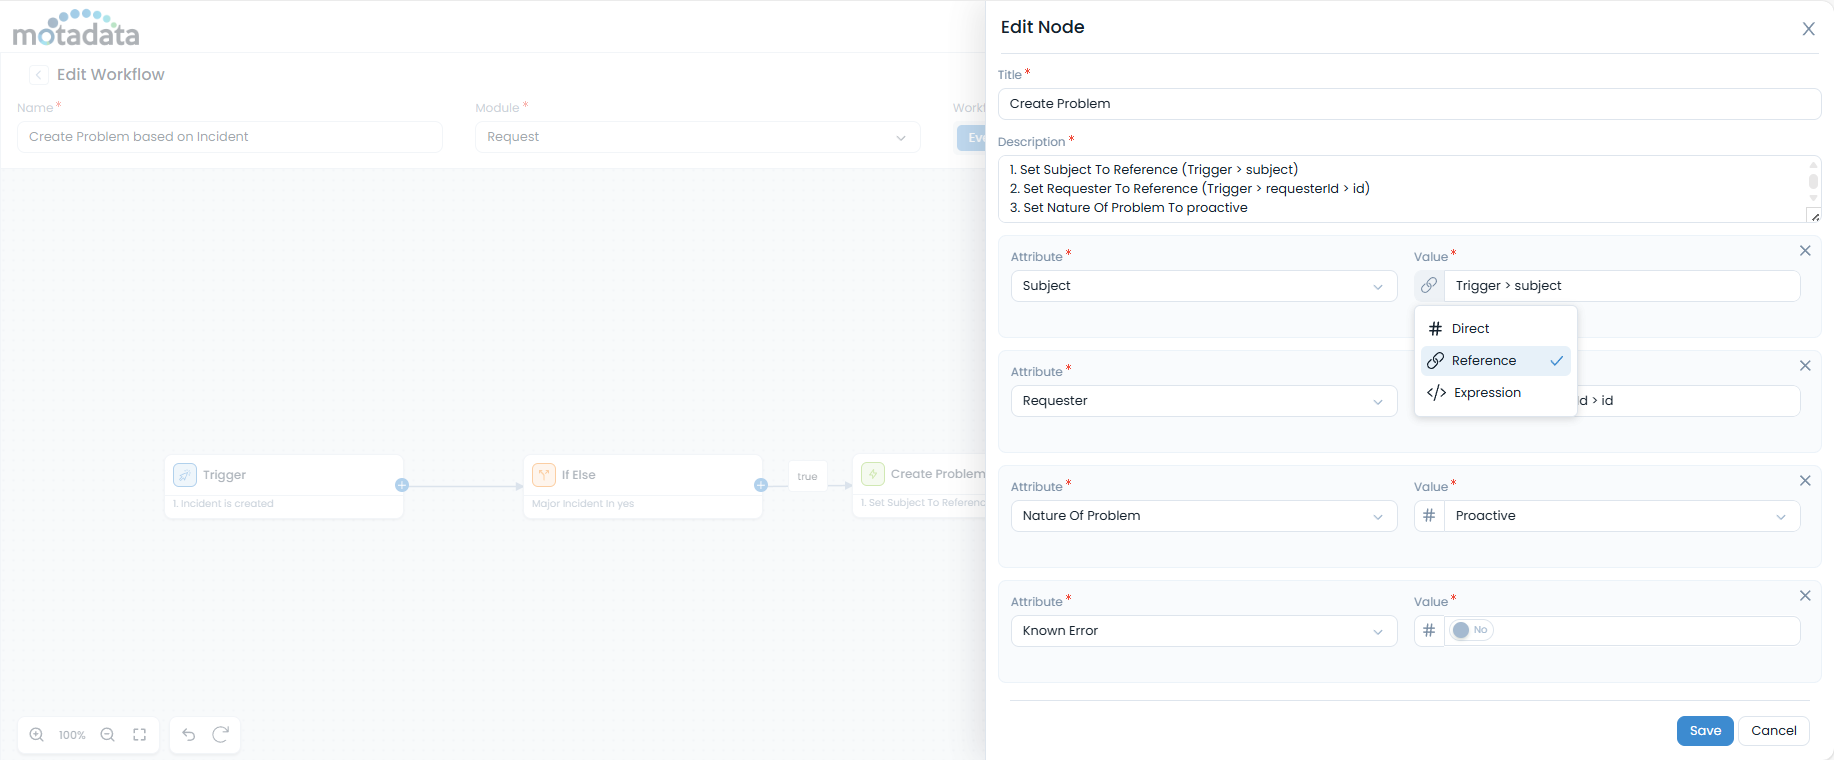The height and width of the screenshot is (760, 1834).
Task: Cancel editing the node
Action: [x=1773, y=731]
